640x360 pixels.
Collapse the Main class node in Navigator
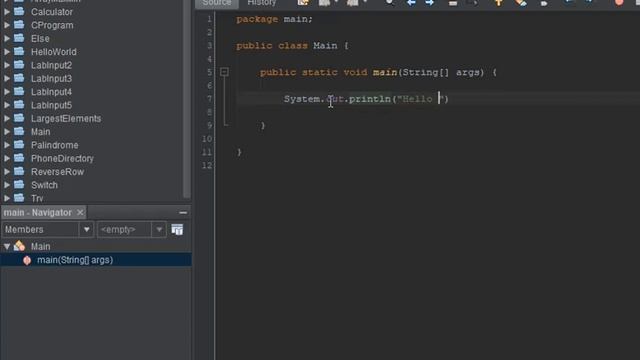tap(7, 247)
